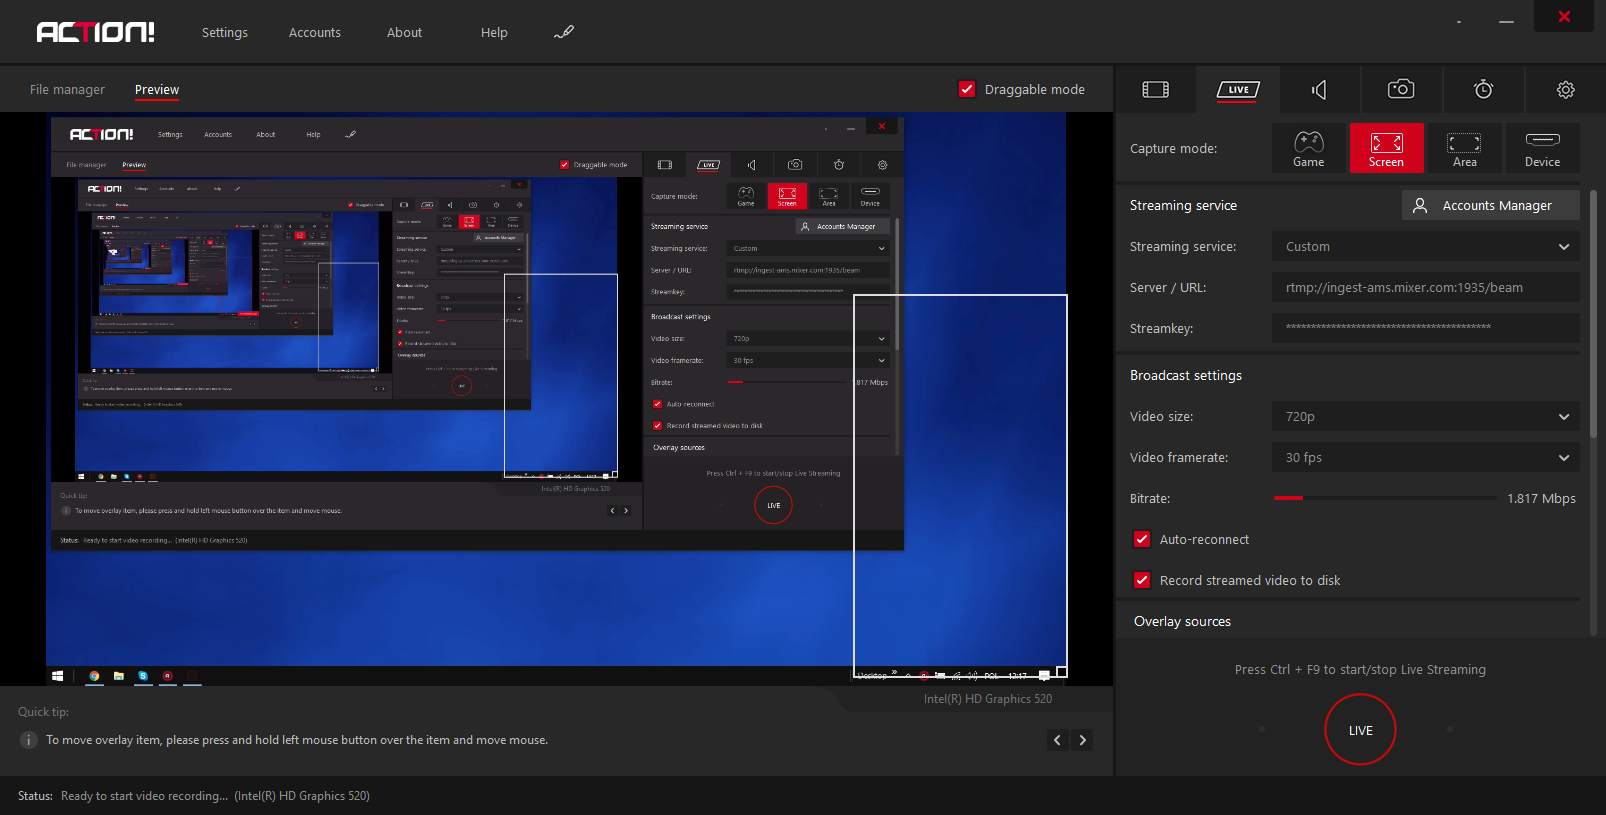The width and height of the screenshot is (1606, 815).
Task: Click the Press Ctrl + F9 hotkey hint
Action: [x=1360, y=669]
